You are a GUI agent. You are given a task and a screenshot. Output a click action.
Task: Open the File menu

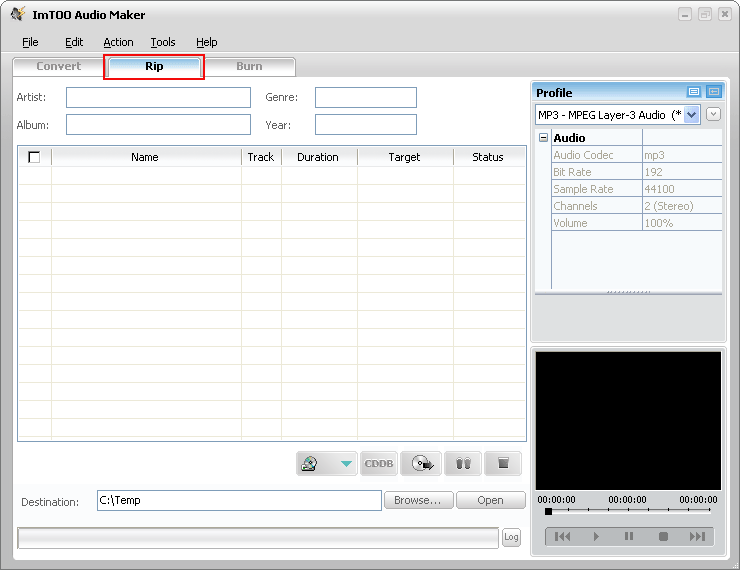click(30, 42)
